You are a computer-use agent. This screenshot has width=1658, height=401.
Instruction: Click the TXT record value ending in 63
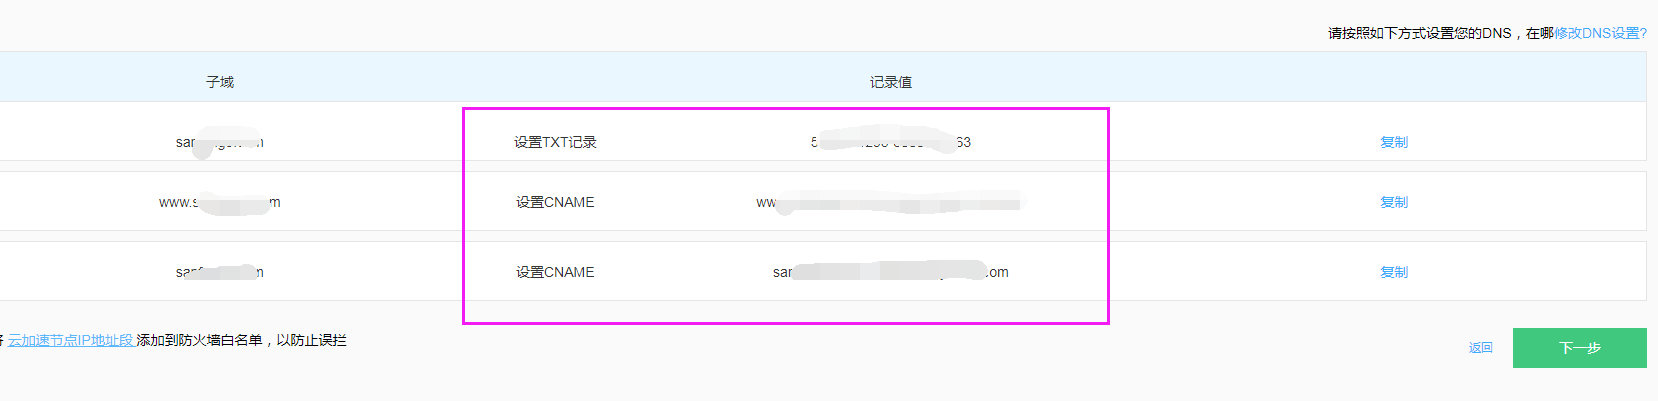[x=890, y=142]
